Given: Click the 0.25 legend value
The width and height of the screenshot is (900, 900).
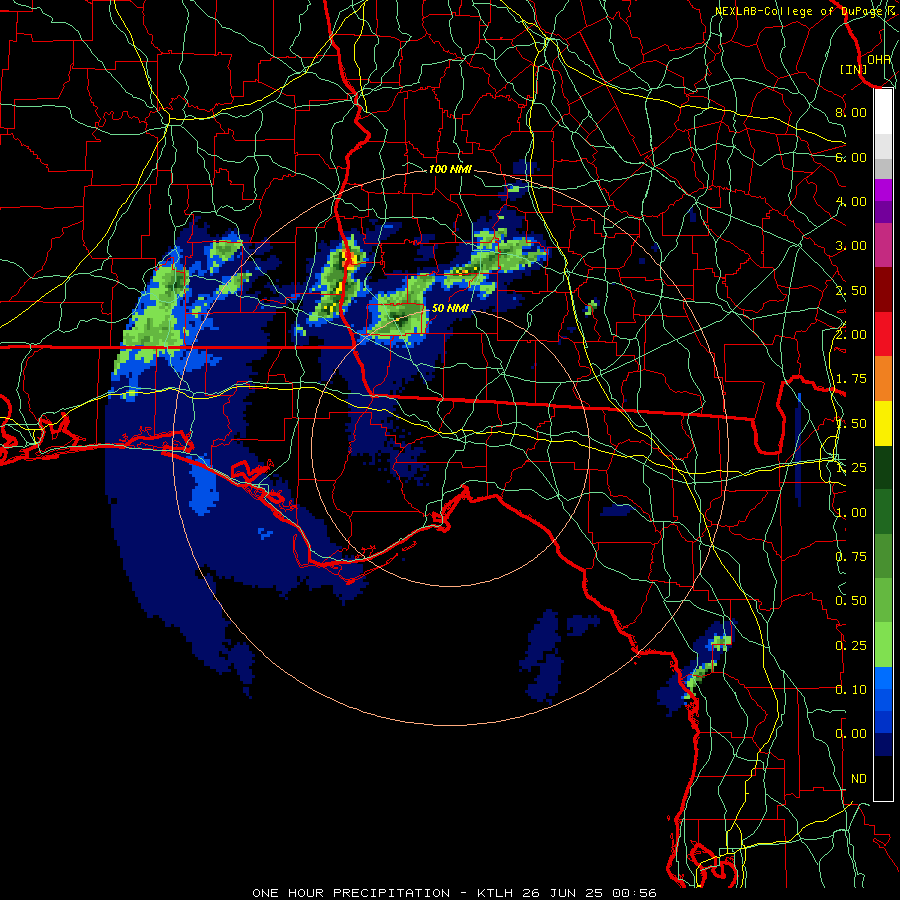Looking at the screenshot, I should click(851, 646).
